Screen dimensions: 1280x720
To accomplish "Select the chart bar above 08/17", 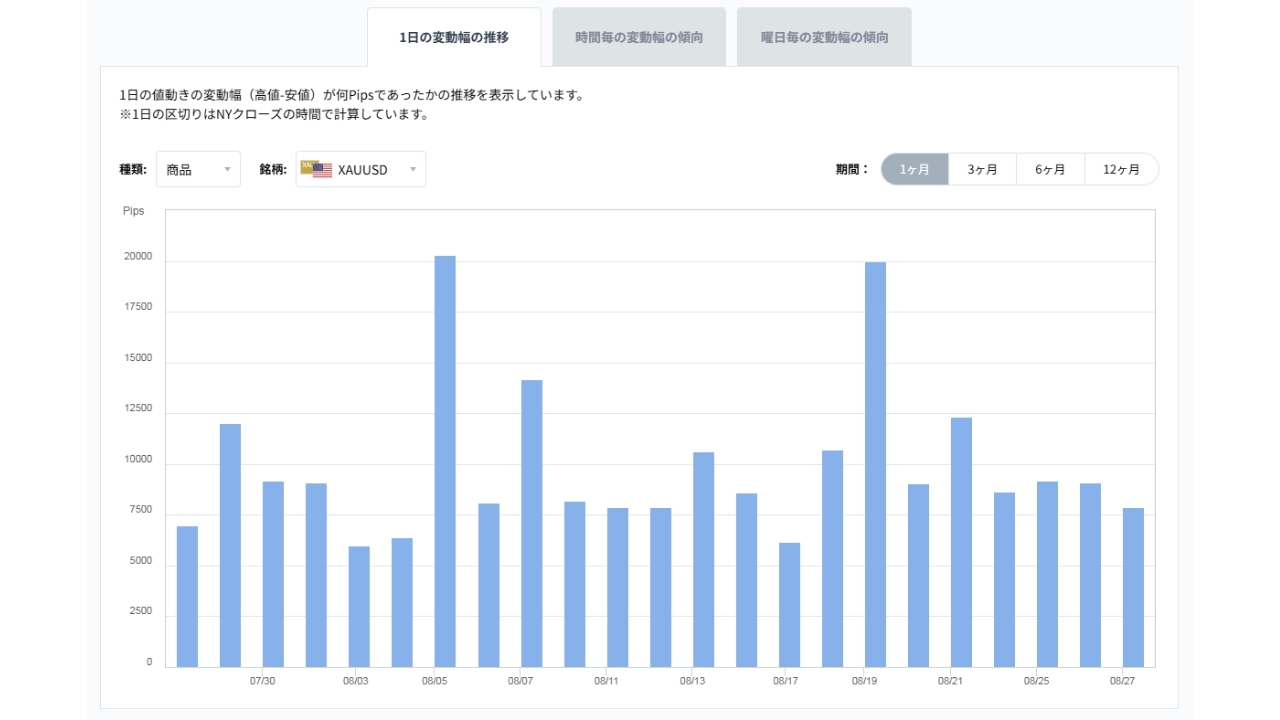I will click(x=789, y=605).
